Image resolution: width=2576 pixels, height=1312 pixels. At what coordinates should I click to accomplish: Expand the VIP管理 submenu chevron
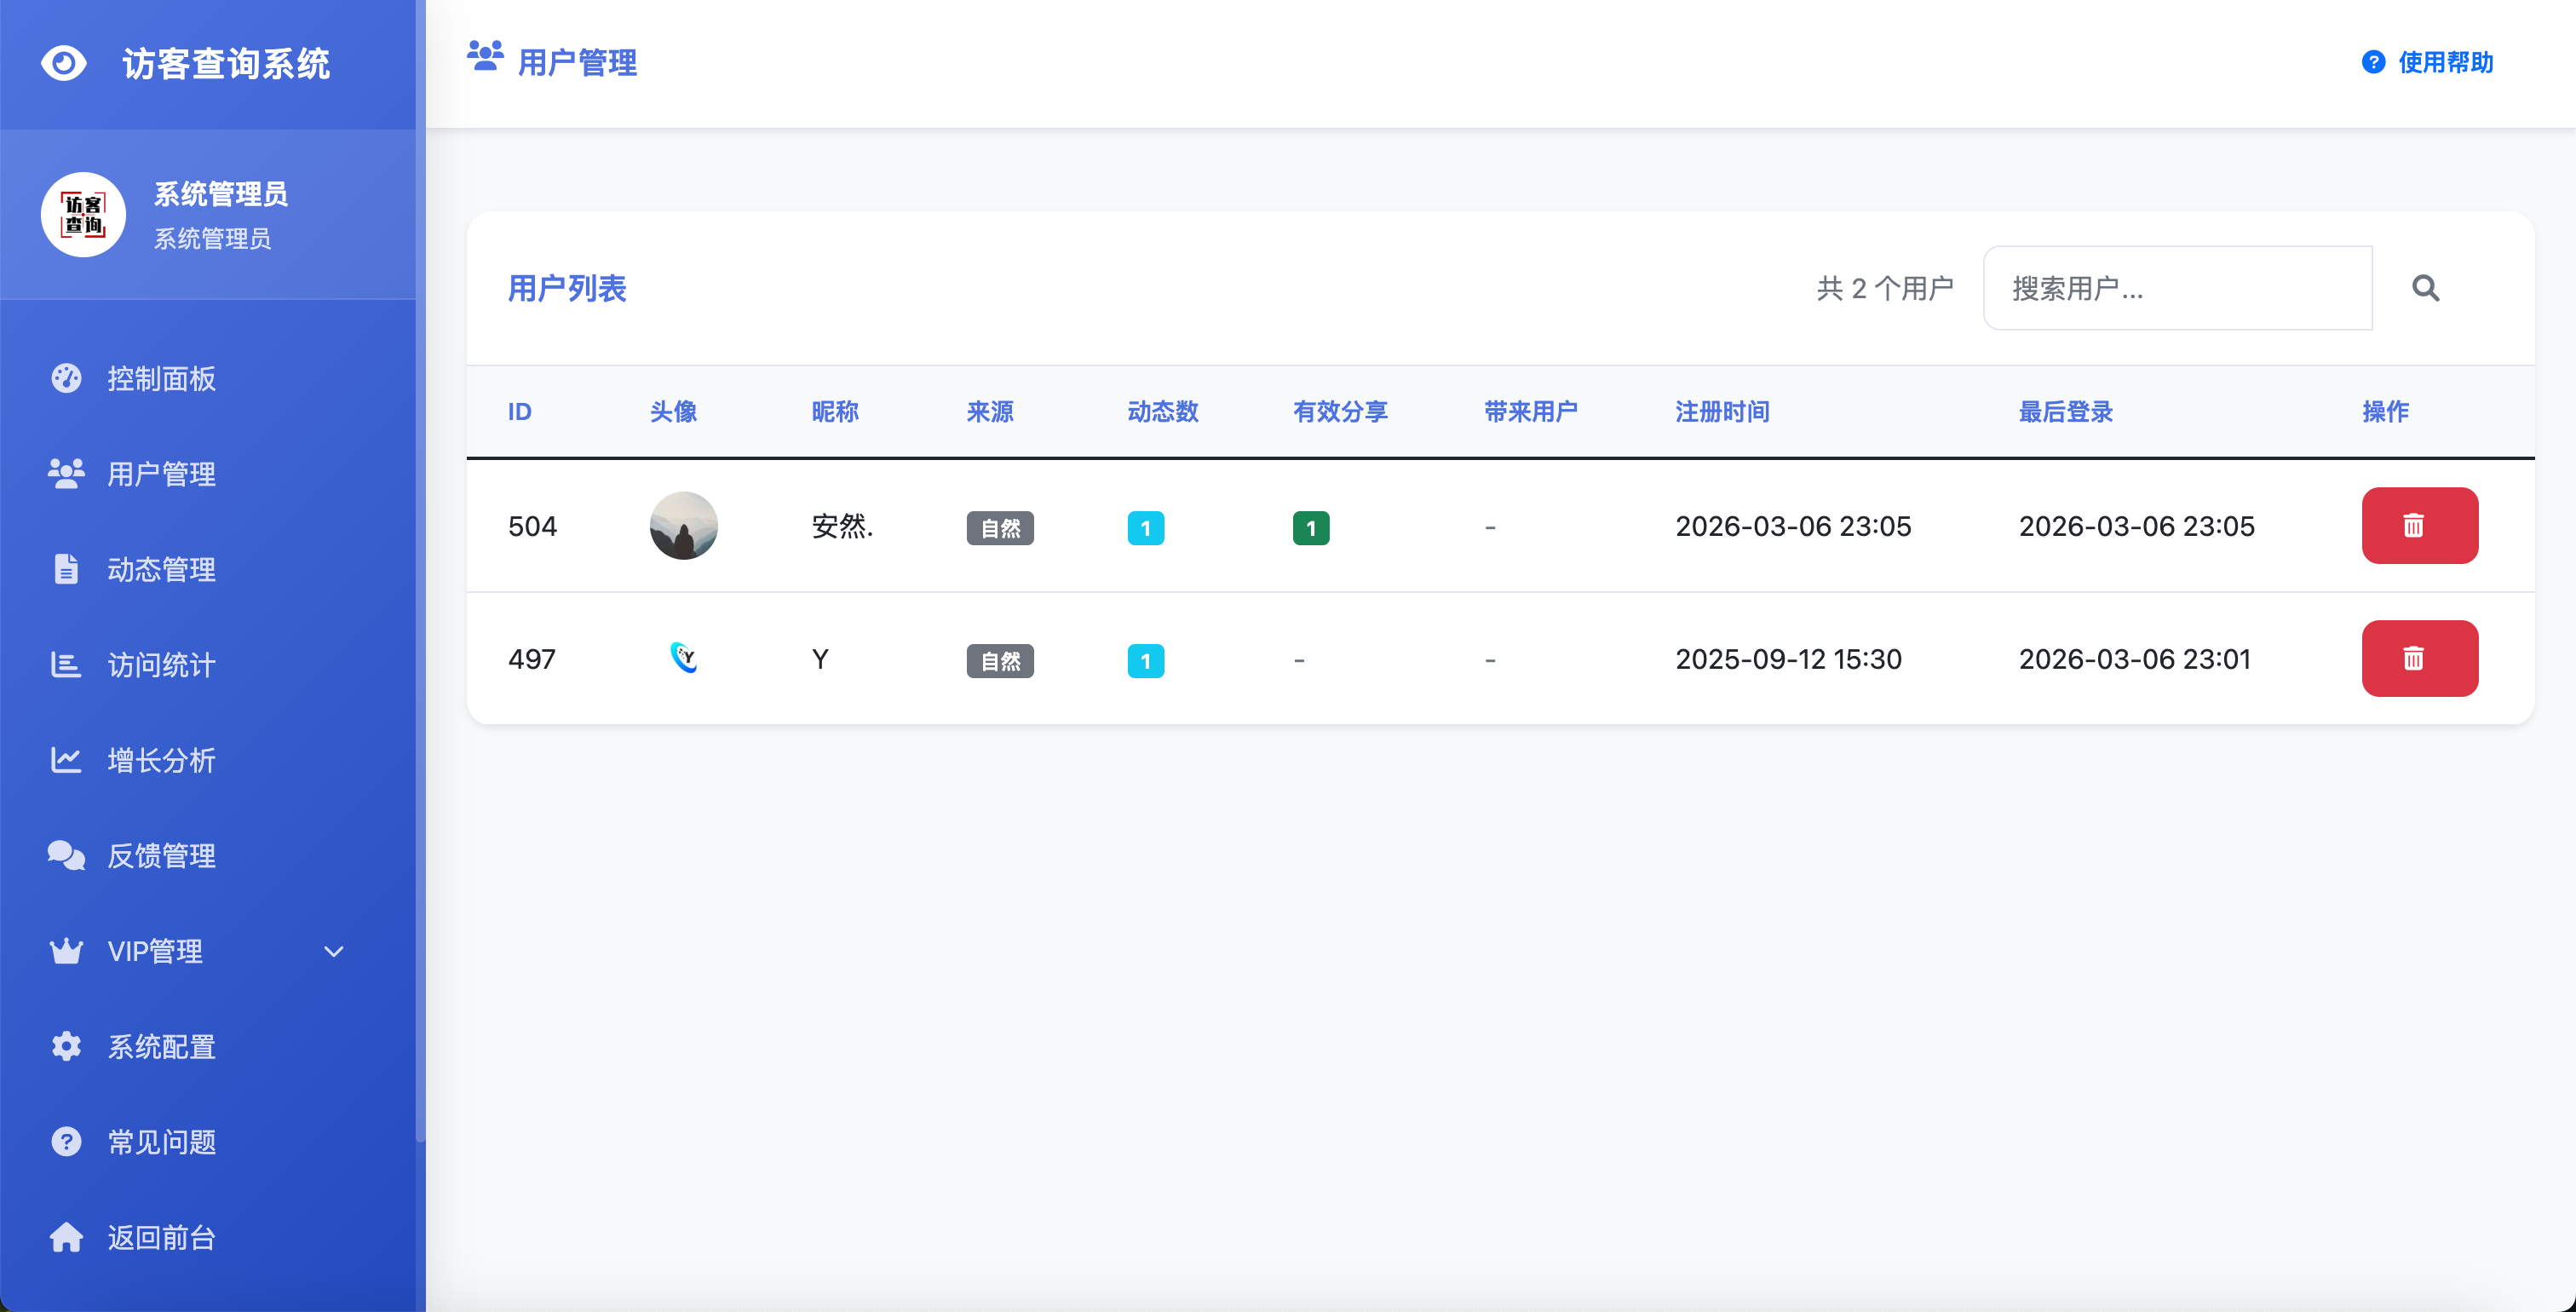334,951
